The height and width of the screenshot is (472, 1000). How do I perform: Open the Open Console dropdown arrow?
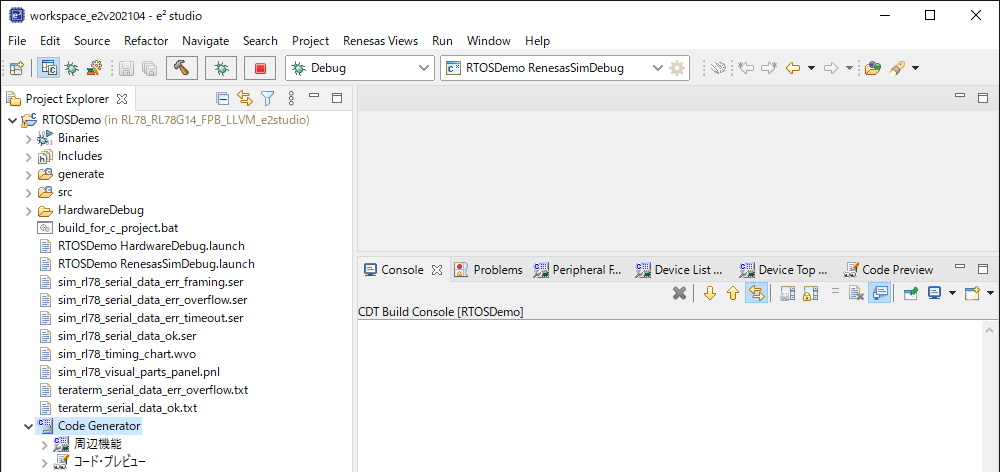(990, 293)
